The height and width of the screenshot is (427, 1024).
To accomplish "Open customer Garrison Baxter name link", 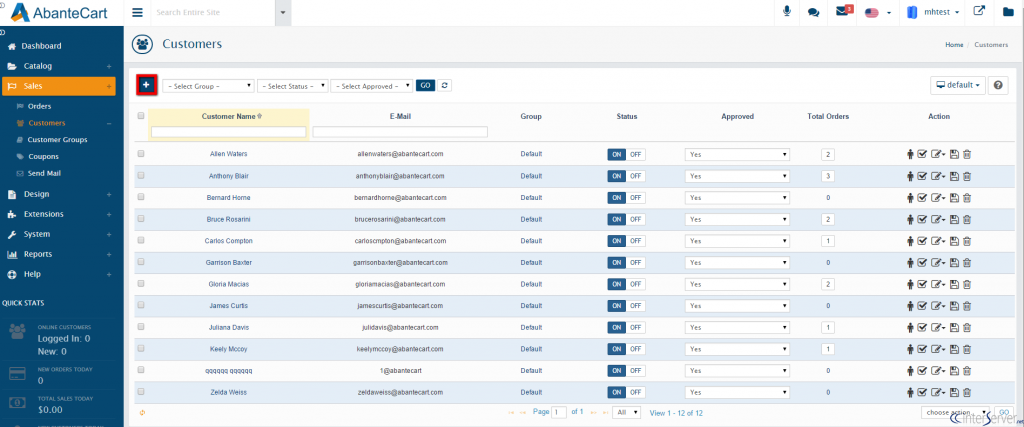I will coord(228,262).
